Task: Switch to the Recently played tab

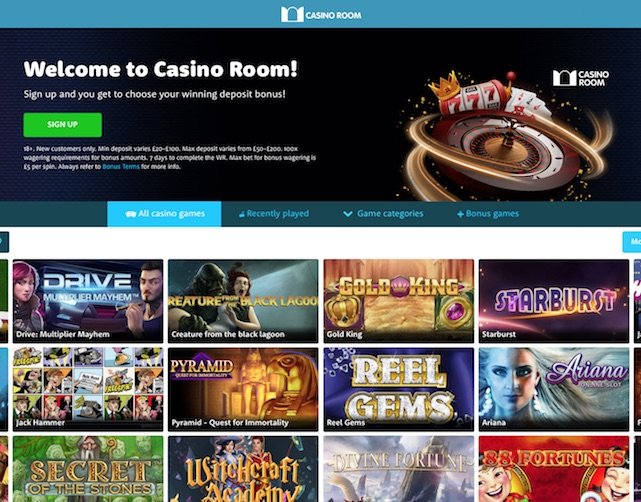Action: tap(273, 214)
